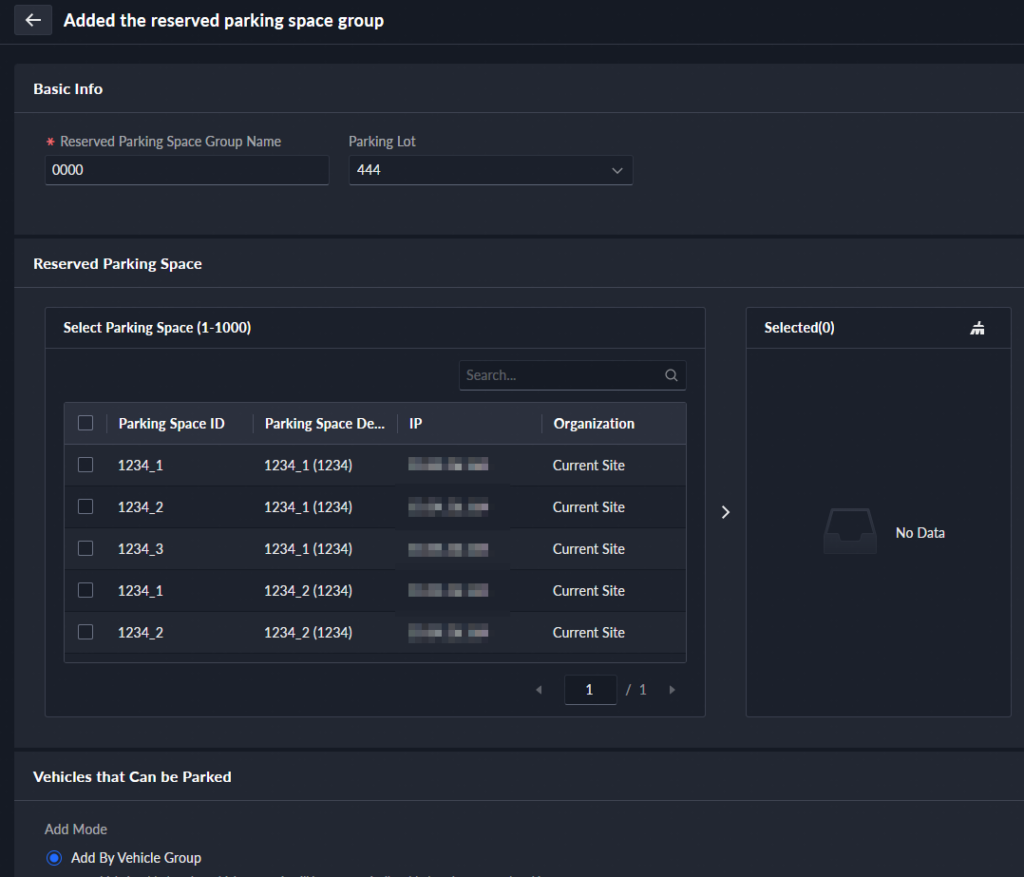Click the Parking Space ID column header
Screen dimensions: 1024x877
[x=171, y=424]
